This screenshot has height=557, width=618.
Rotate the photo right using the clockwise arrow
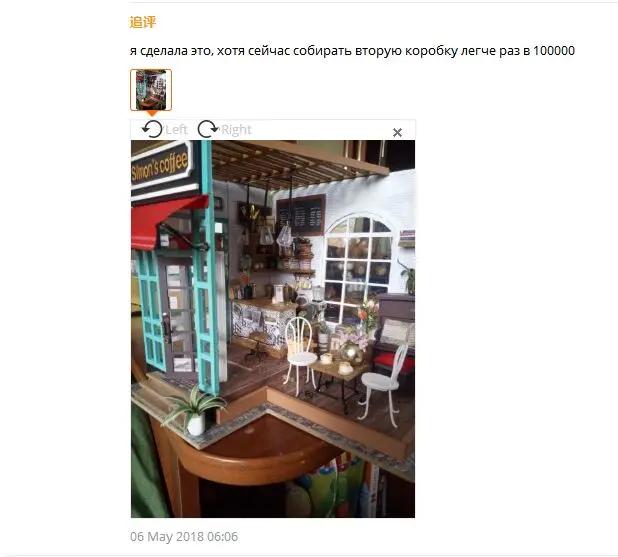tap(207, 129)
